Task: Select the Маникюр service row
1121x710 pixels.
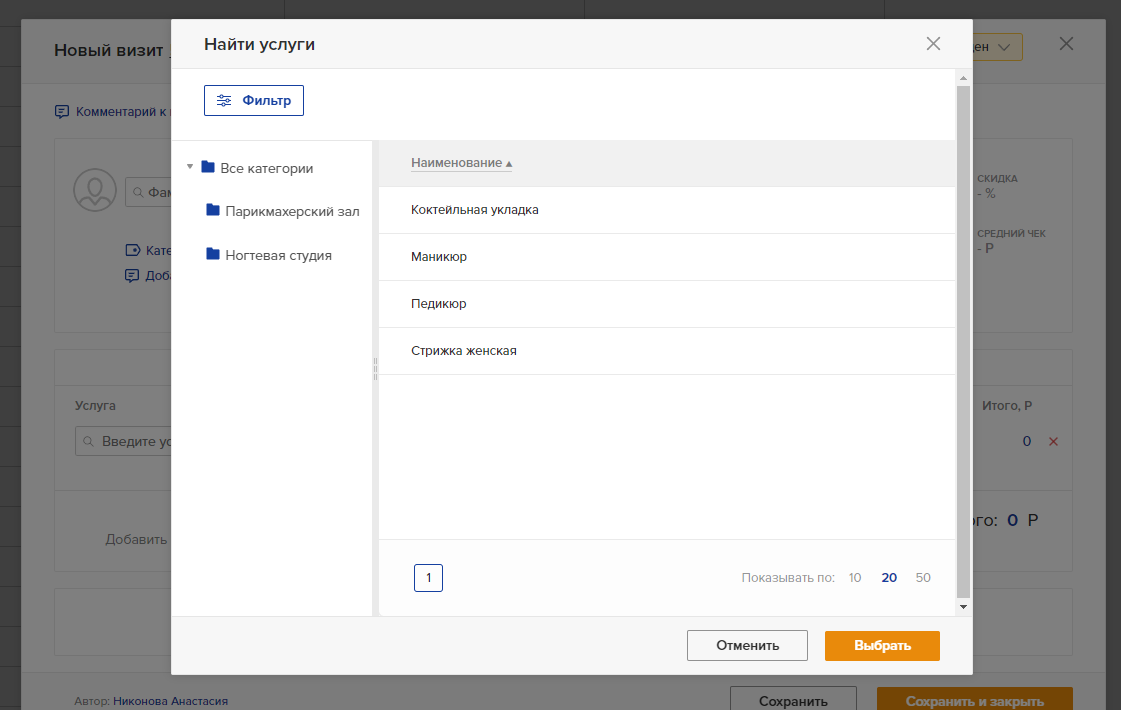Action: (666, 257)
